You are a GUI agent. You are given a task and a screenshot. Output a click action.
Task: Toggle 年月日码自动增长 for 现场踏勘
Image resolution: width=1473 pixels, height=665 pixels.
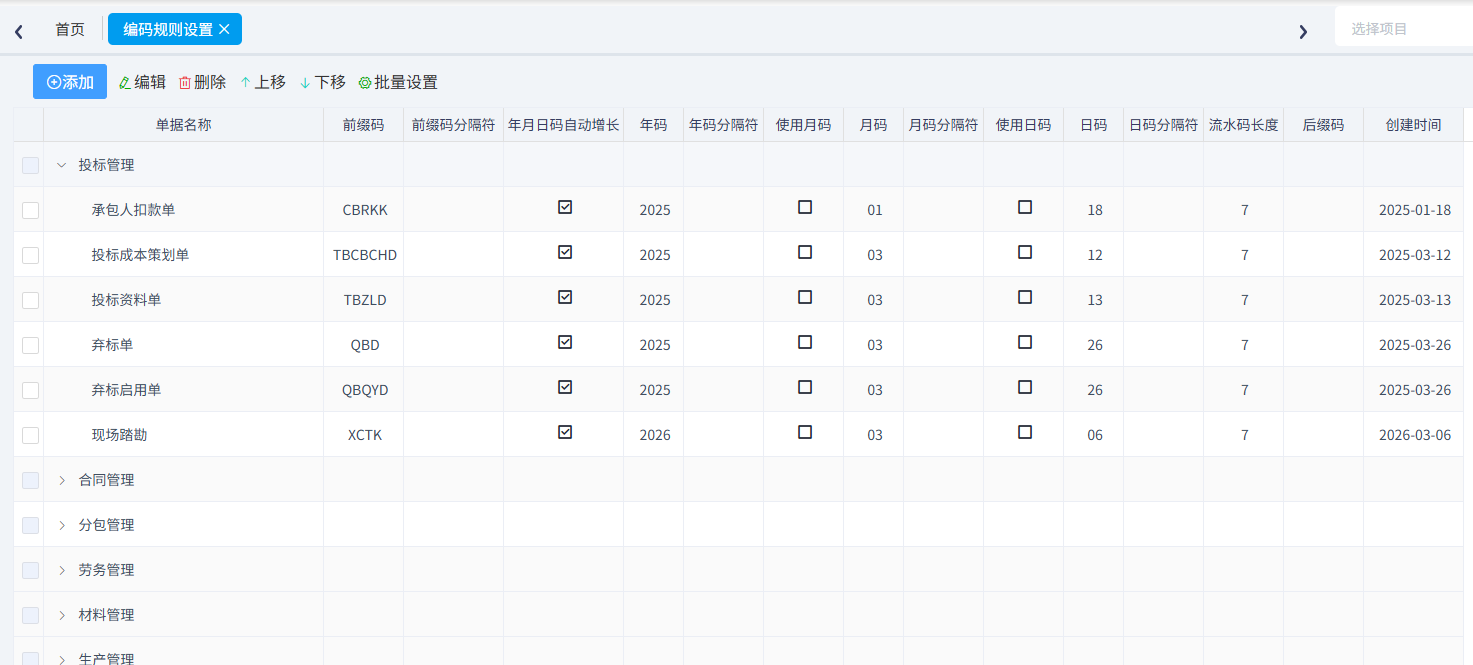565,432
